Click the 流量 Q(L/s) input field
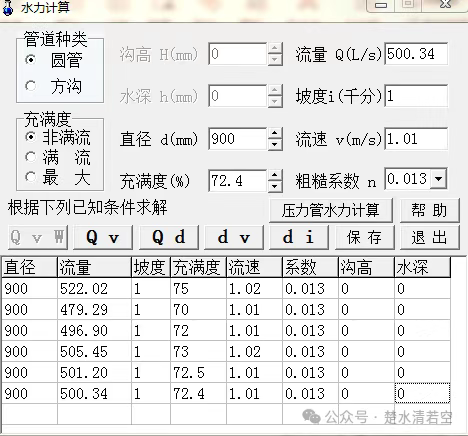This screenshot has height=436, width=468. [x=416, y=54]
